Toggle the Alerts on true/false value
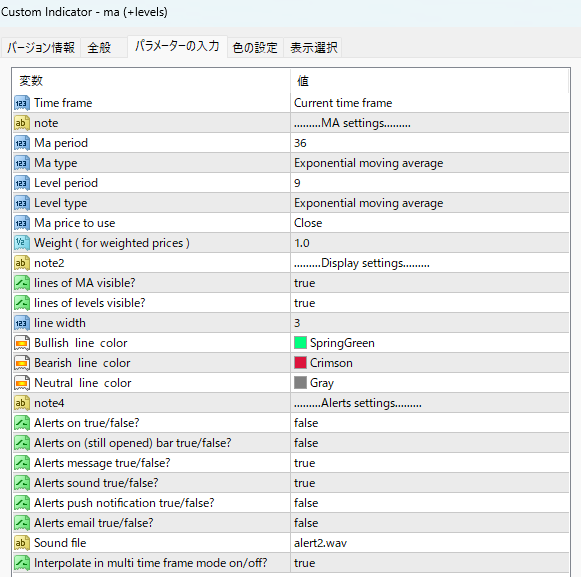 (430, 423)
